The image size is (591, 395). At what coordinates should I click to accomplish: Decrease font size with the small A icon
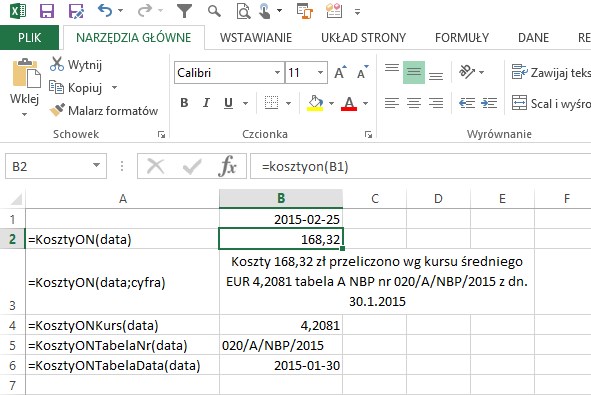click(362, 72)
